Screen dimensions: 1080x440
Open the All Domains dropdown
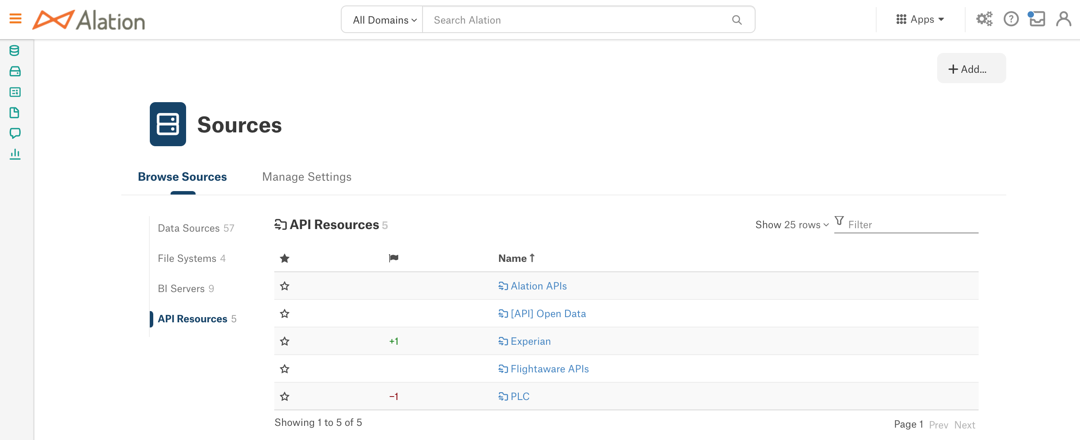click(384, 20)
